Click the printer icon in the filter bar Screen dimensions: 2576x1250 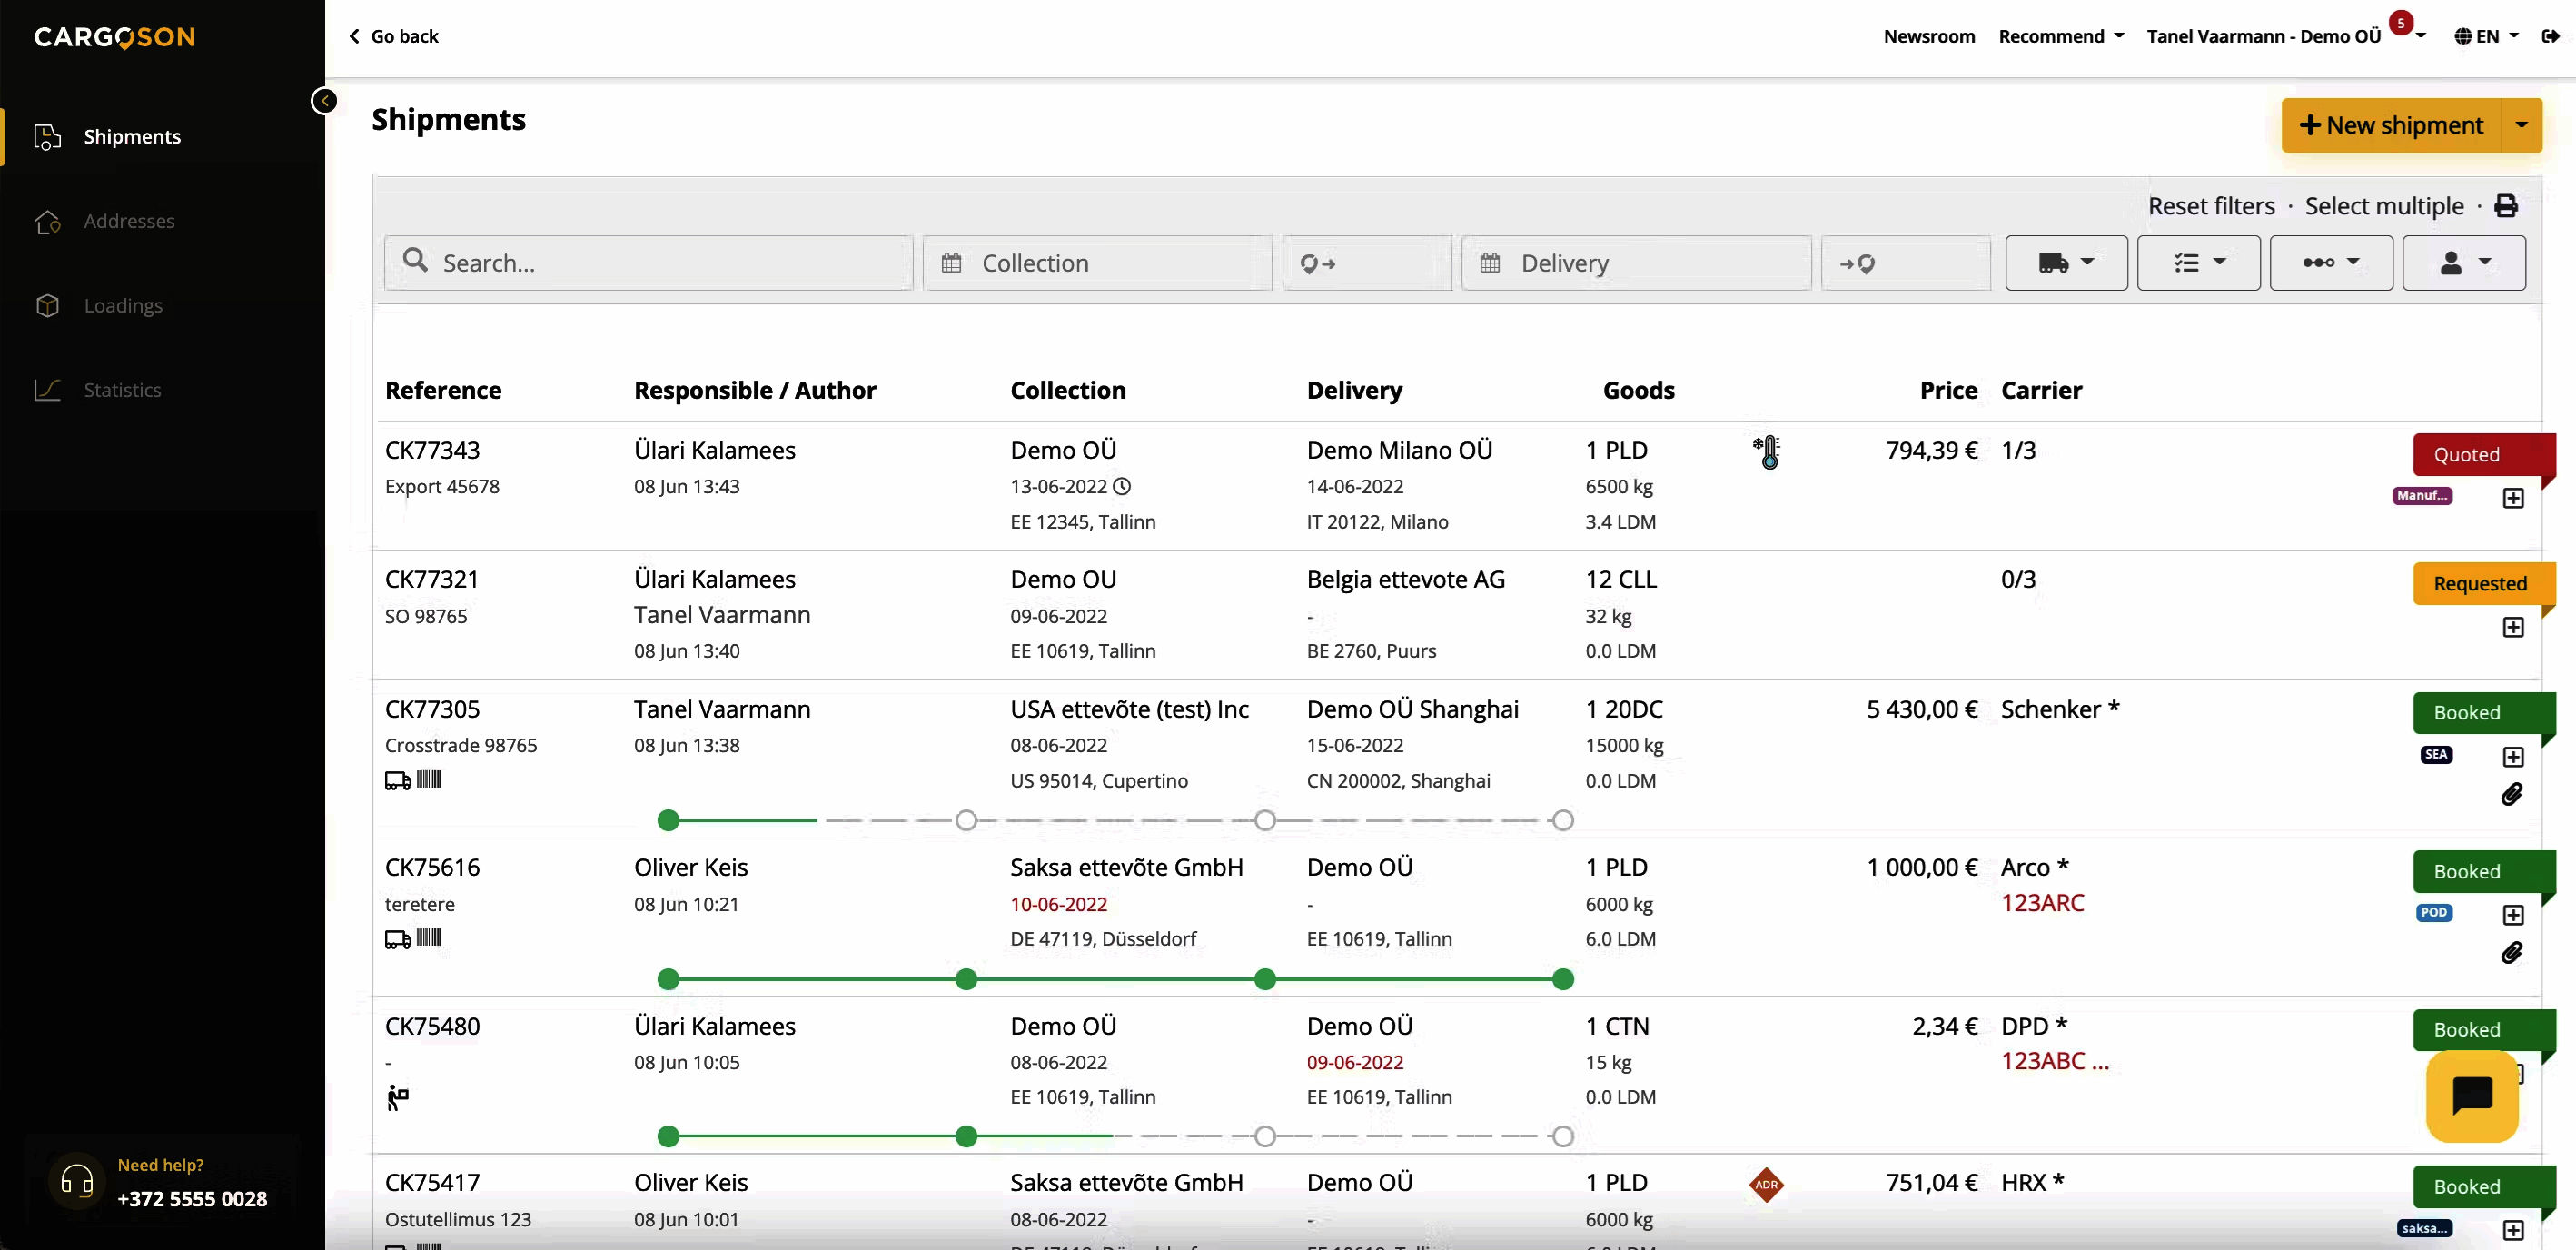pyautogui.click(x=2505, y=206)
